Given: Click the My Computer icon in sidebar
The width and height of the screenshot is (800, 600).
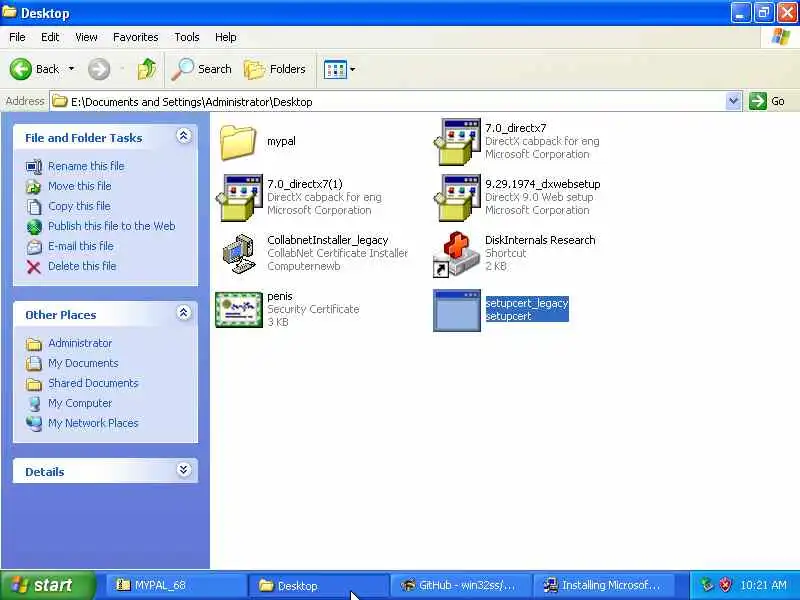Looking at the screenshot, I should point(34,404).
